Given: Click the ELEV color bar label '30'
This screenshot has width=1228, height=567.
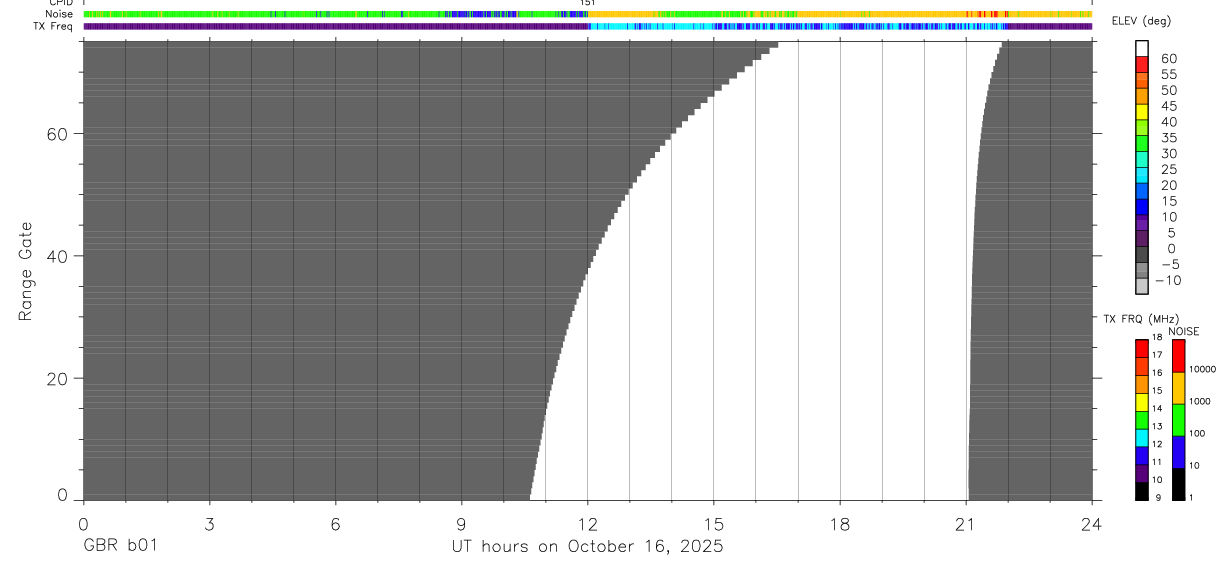Looking at the screenshot, I should coord(1169,153).
